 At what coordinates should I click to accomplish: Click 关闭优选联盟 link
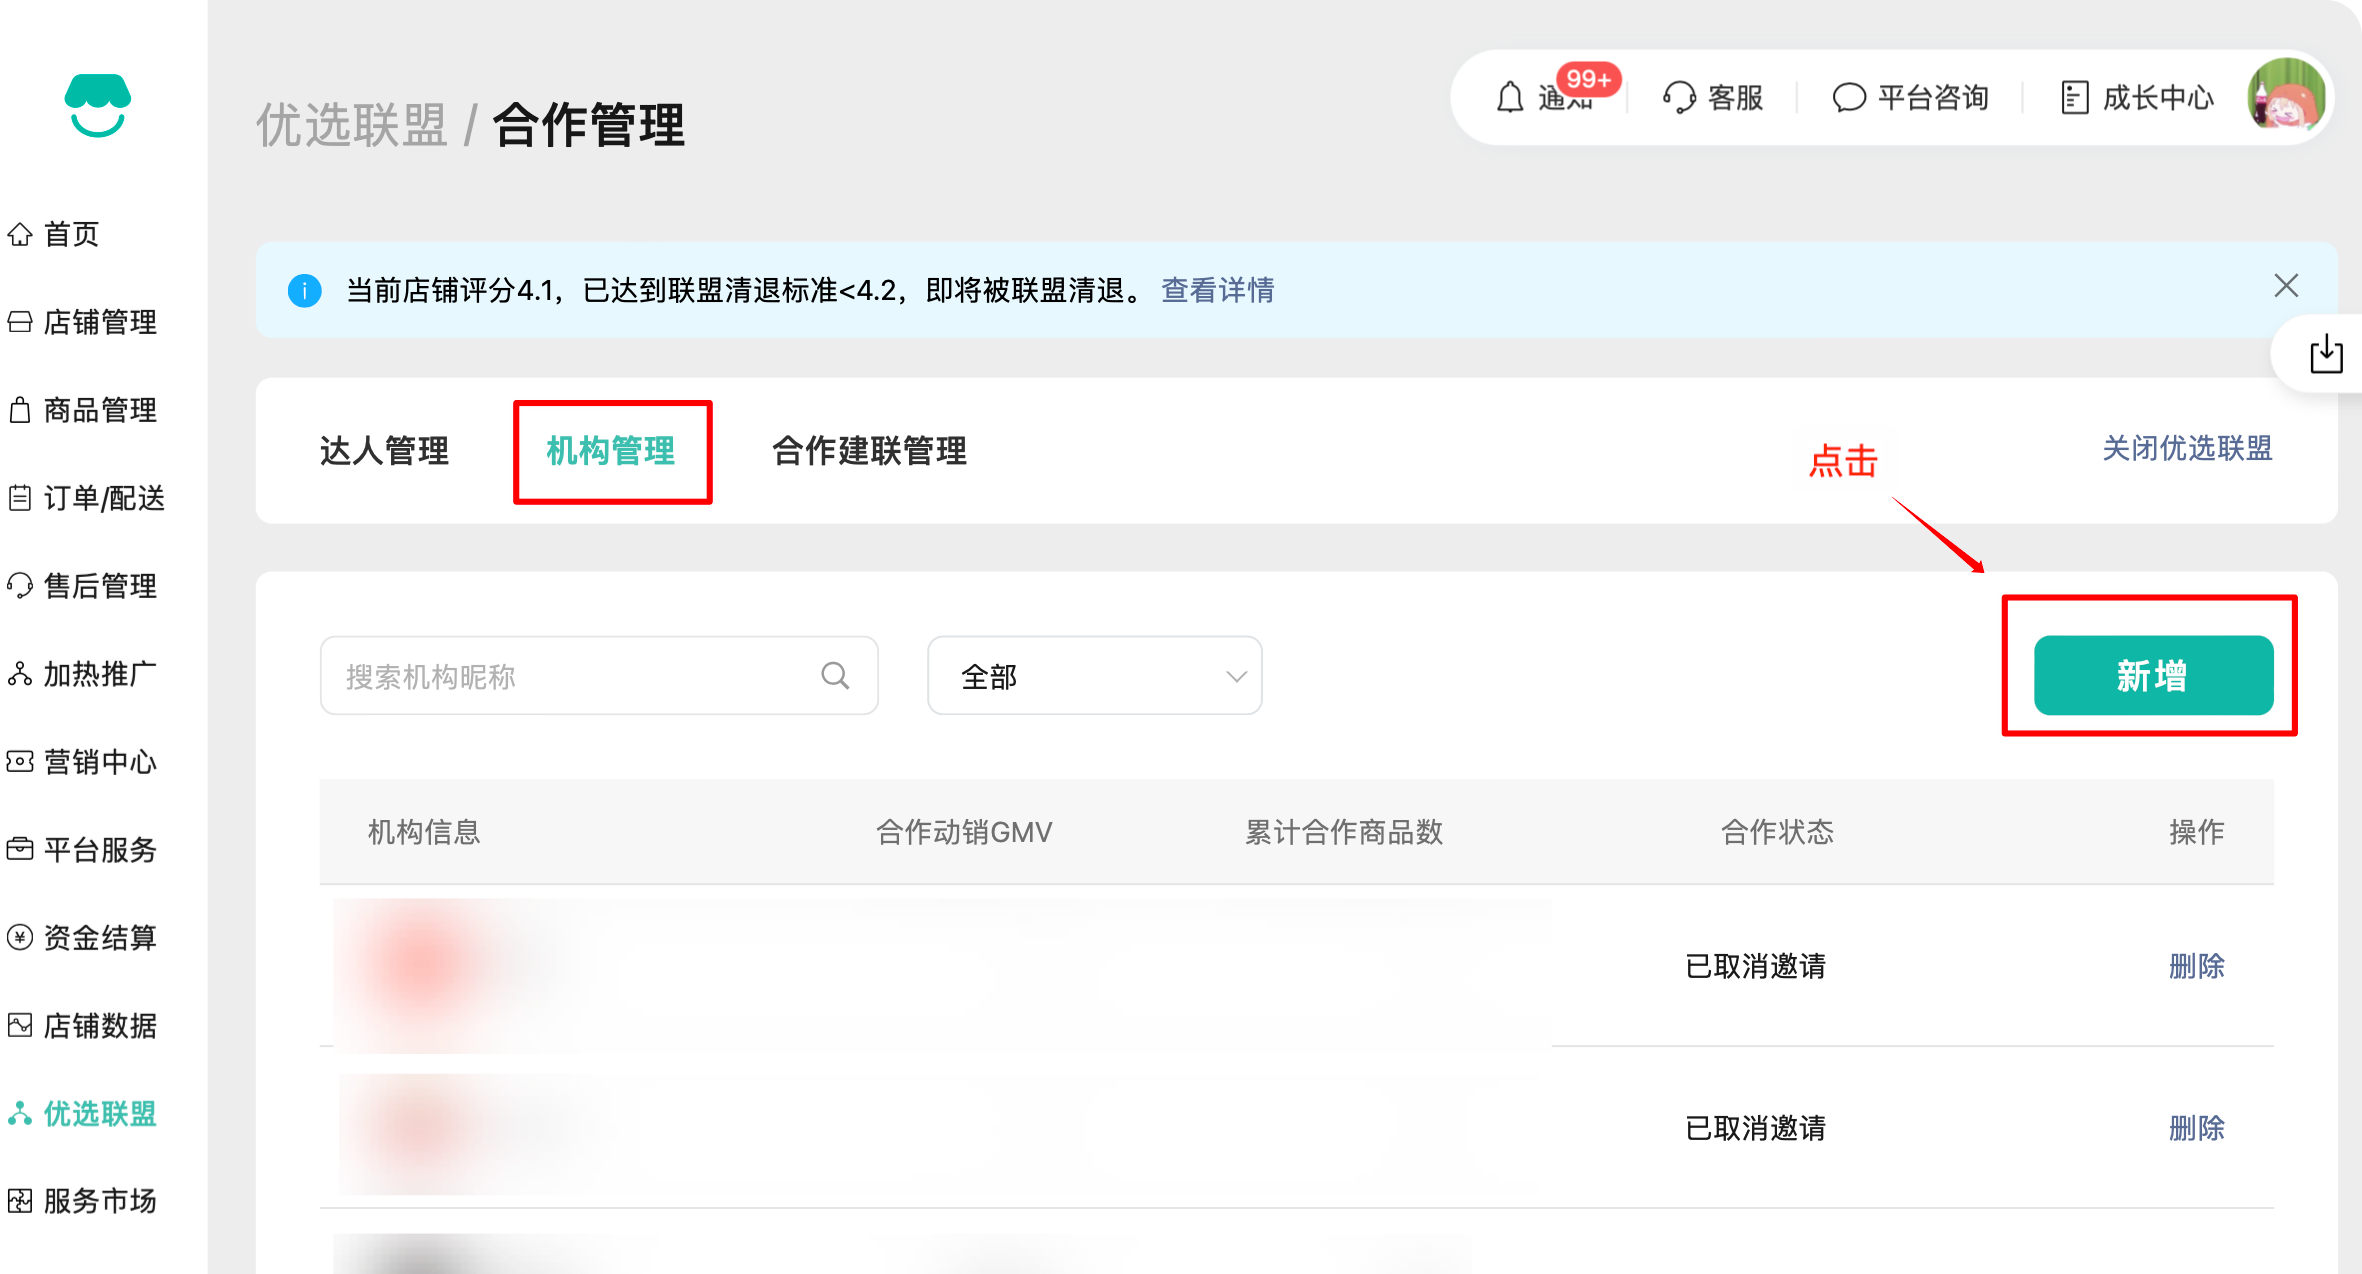click(x=2187, y=448)
